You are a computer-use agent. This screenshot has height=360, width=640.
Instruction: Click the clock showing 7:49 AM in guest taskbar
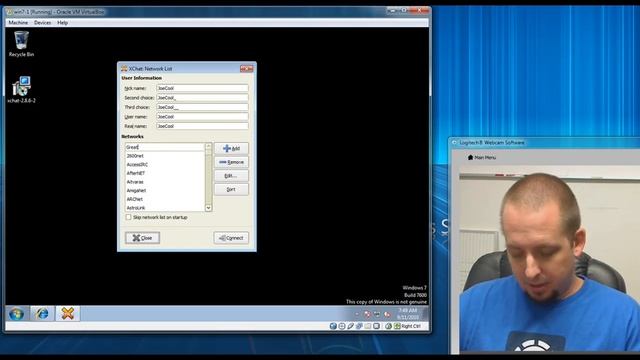(x=407, y=313)
